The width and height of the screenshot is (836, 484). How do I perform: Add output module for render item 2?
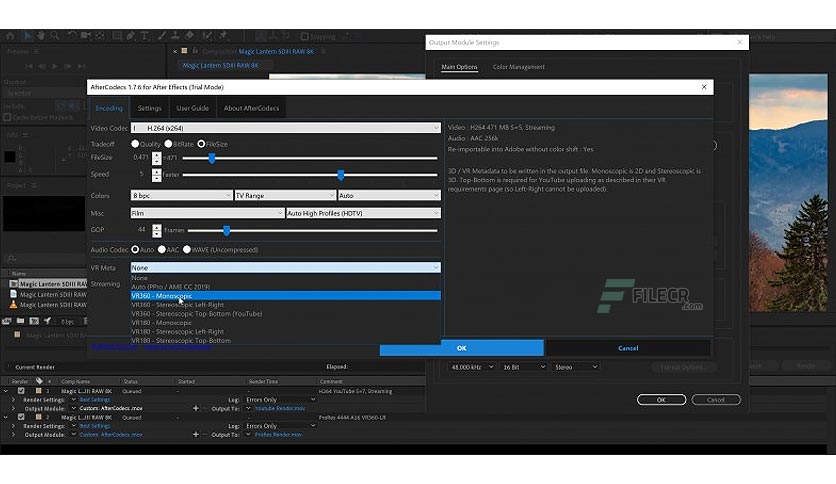click(x=196, y=434)
